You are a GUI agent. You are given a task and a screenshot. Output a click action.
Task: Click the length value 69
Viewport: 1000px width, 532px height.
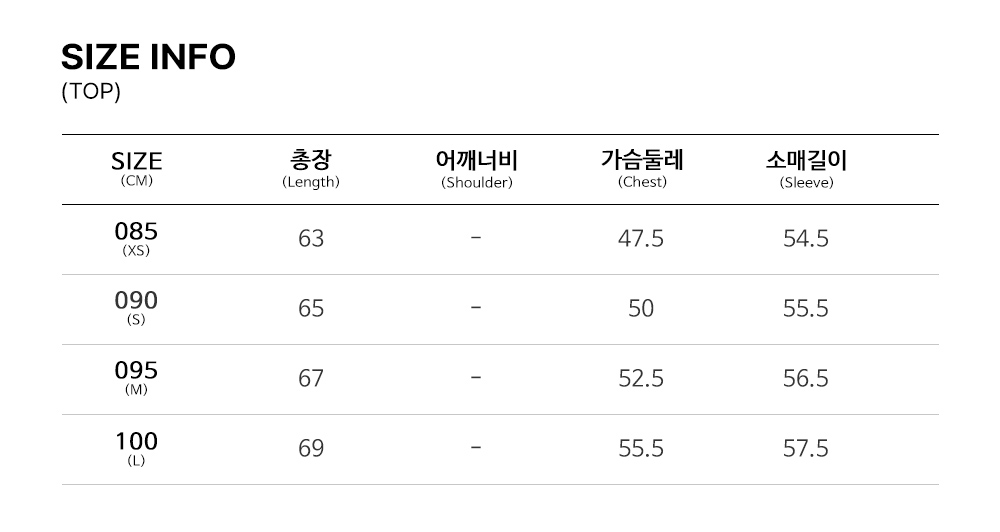click(x=311, y=448)
